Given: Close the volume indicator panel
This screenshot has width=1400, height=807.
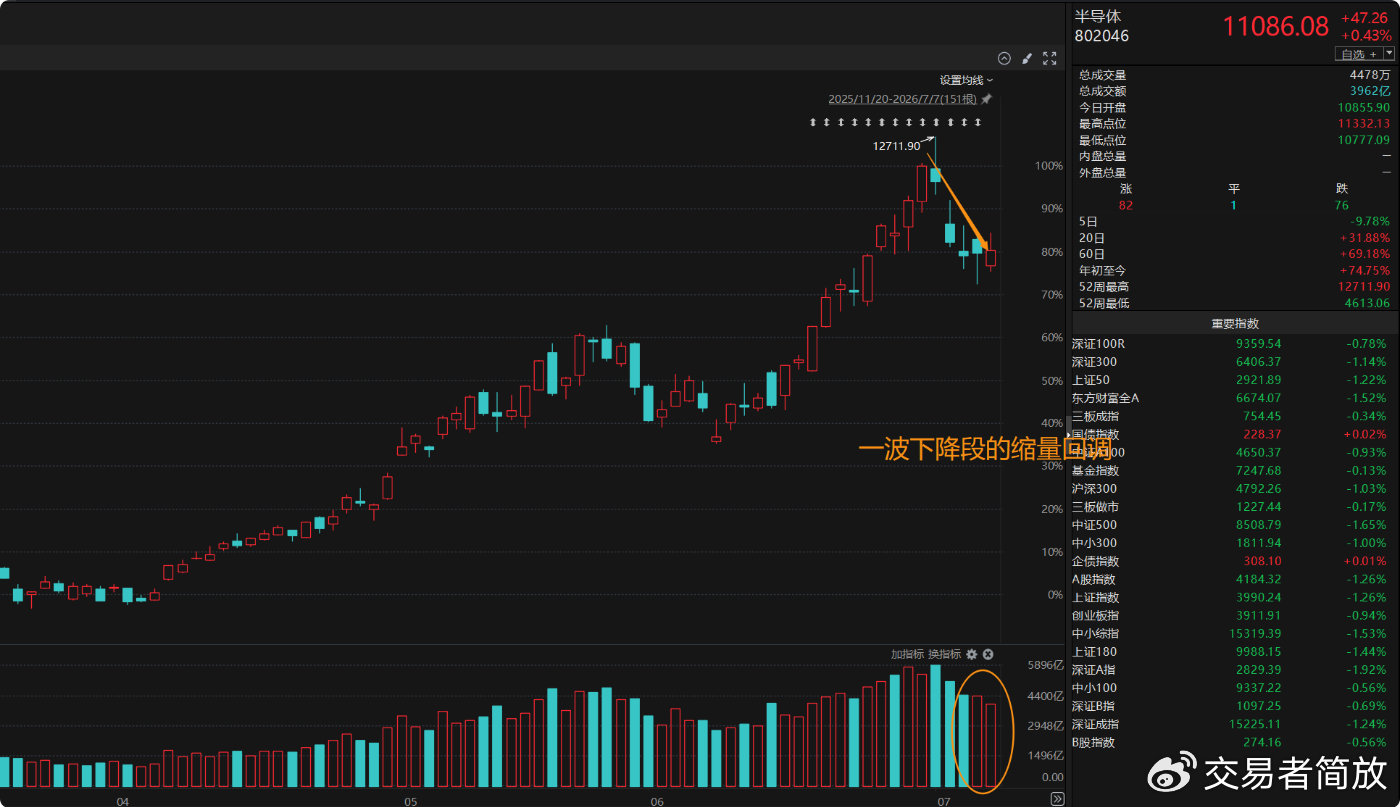Looking at the screenshot, I should coord(988,654).
